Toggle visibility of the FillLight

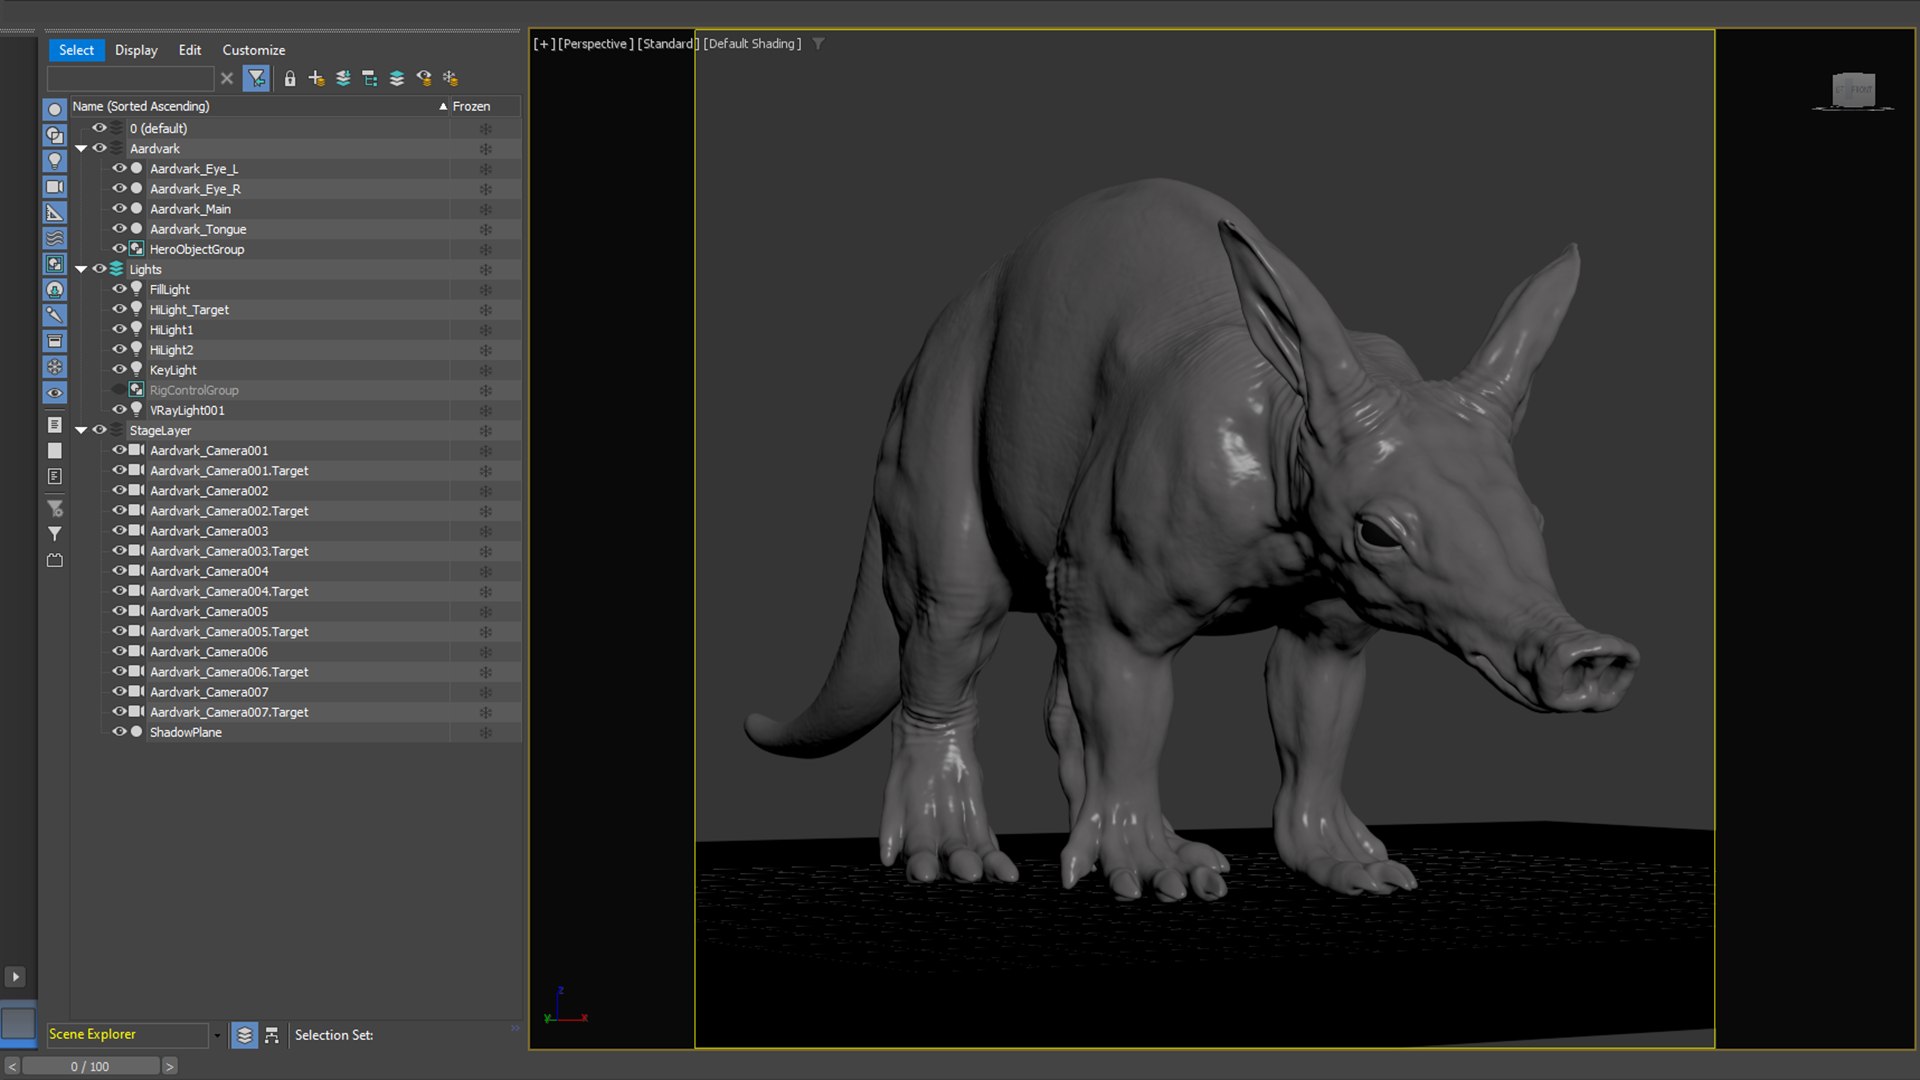pos(119,289)
